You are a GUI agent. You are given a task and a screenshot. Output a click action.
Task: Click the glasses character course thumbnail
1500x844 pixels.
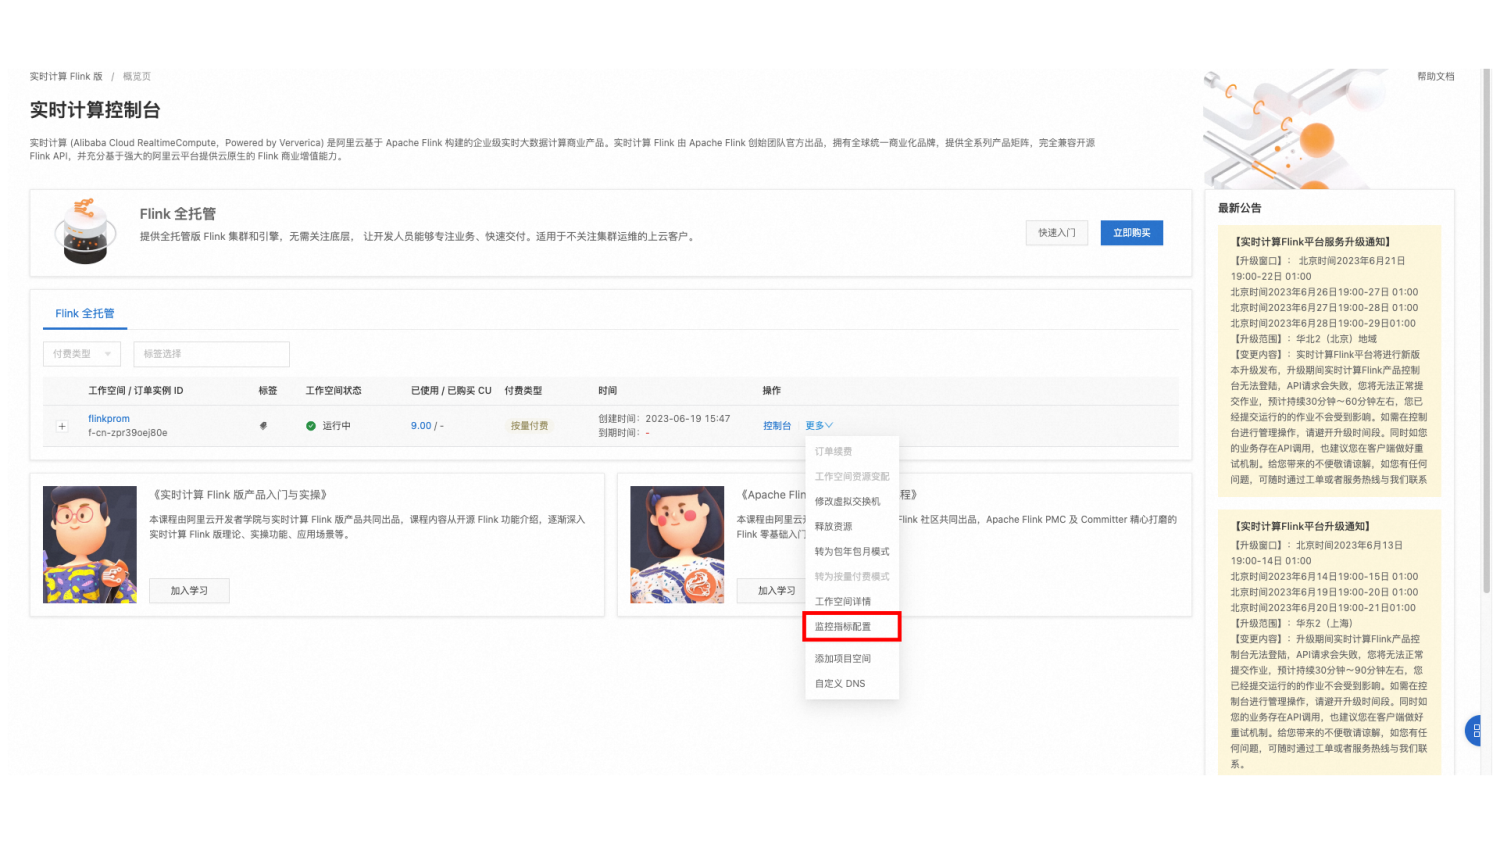click(90, 545)
